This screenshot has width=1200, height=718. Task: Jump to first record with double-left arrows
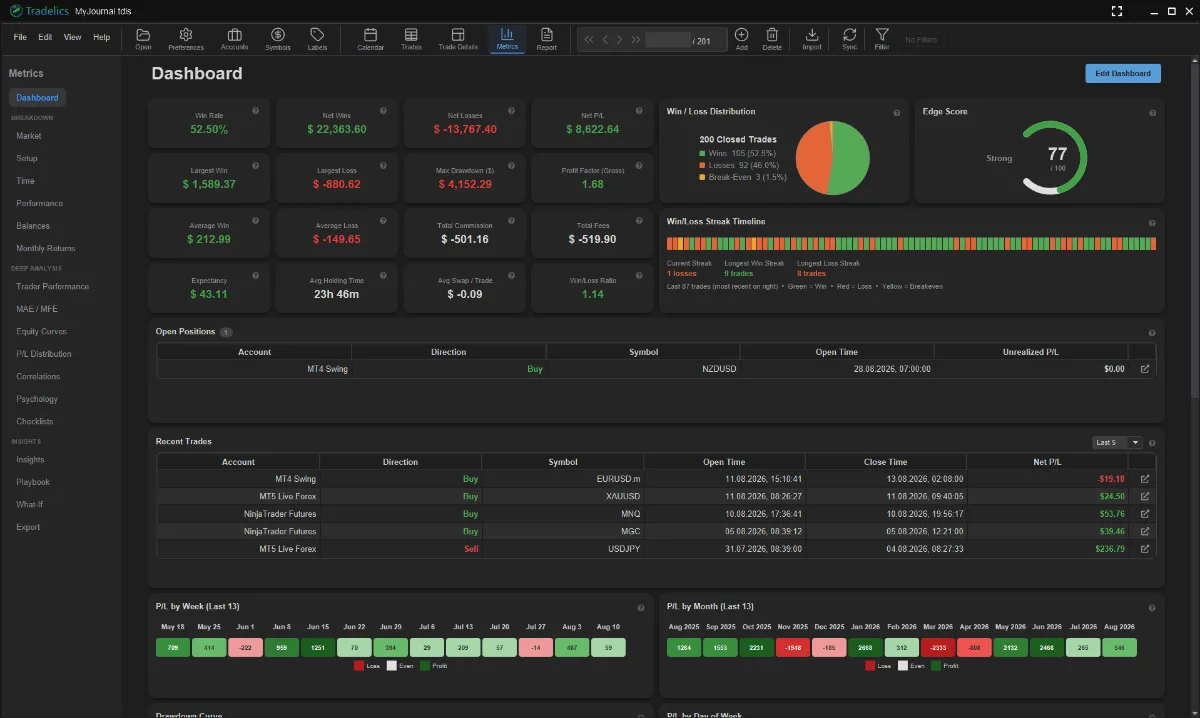[x=589, y=40]
